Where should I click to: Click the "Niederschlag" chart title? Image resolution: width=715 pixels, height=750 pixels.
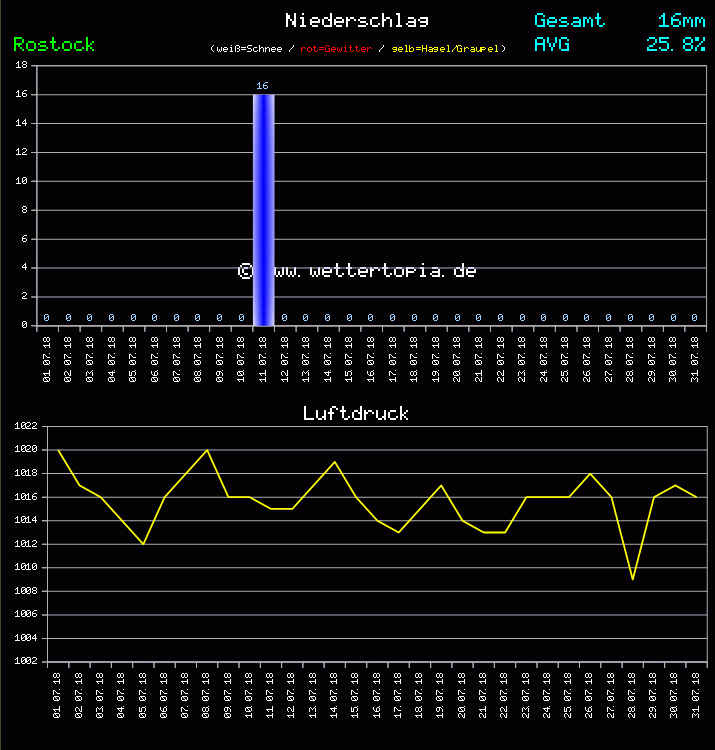[x=357, y=21]
